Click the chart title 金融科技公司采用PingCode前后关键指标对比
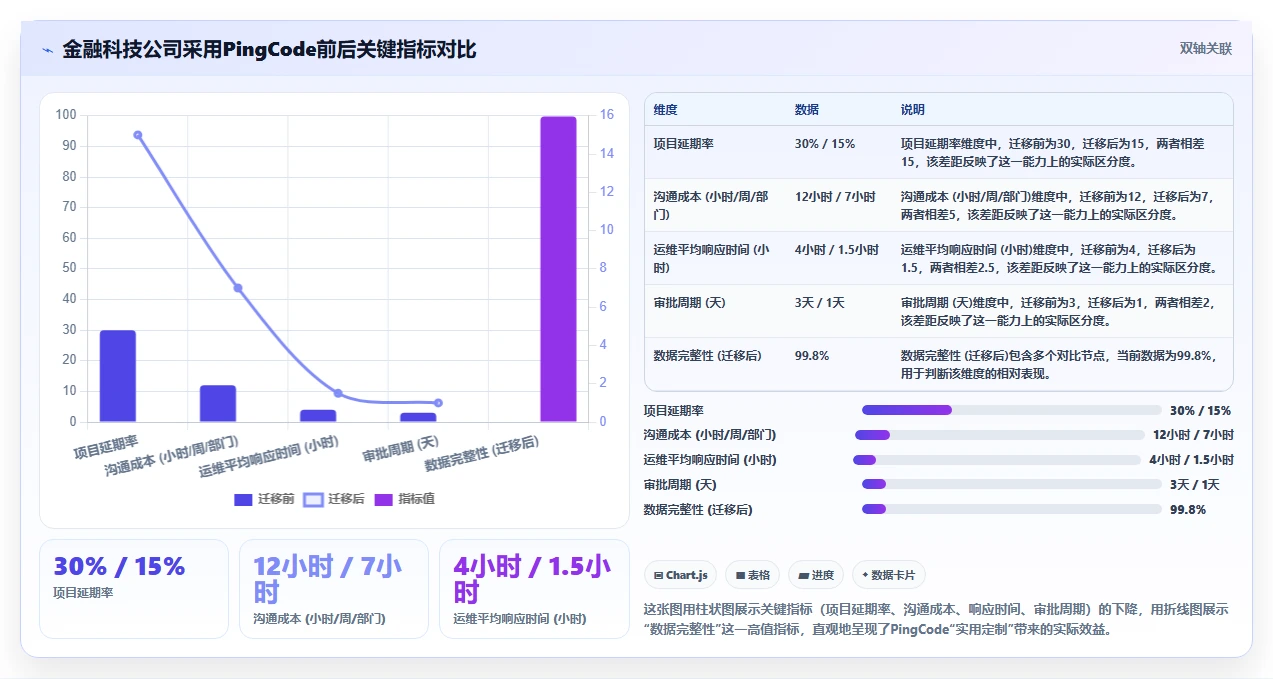This screenshot has height=679, width=1273. 270,49
